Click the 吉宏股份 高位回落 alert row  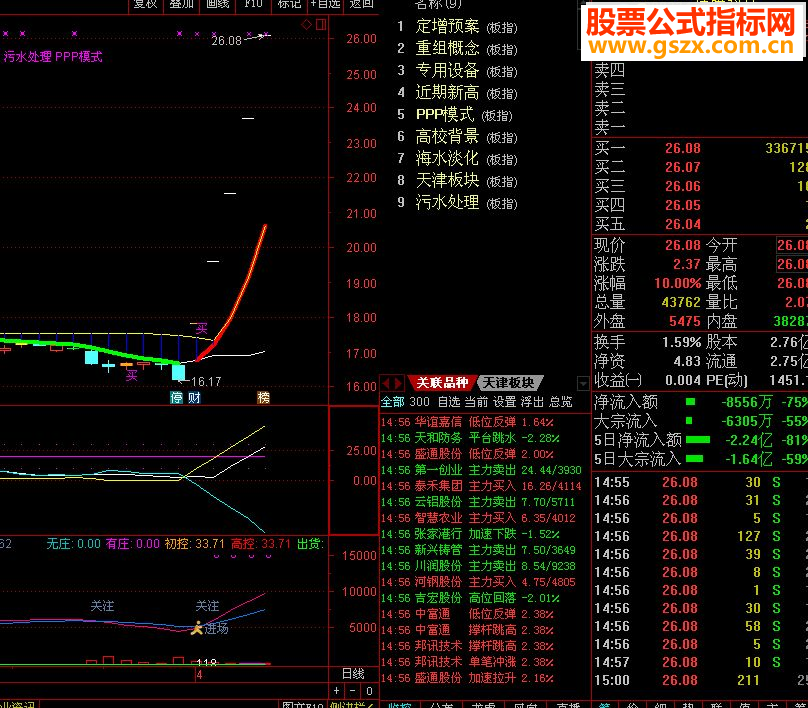[x=470, y=599]
